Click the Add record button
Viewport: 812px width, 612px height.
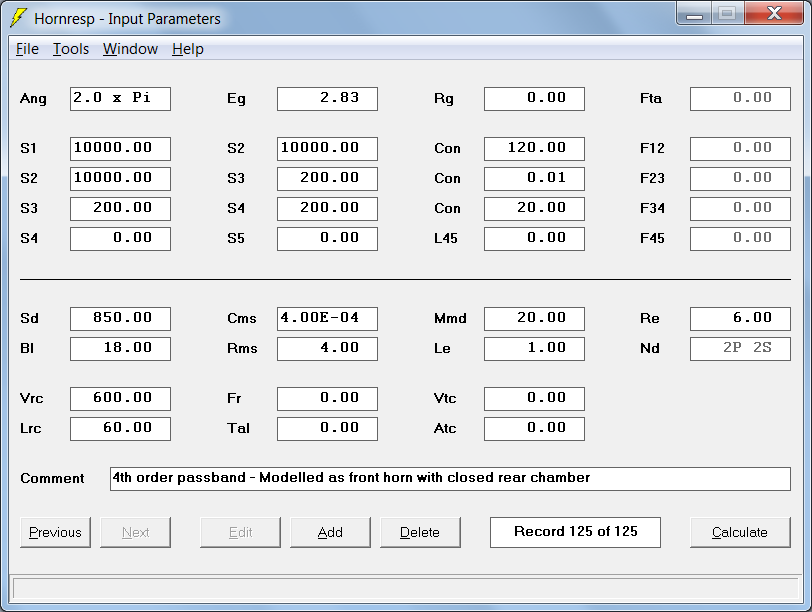pos(330,532)
